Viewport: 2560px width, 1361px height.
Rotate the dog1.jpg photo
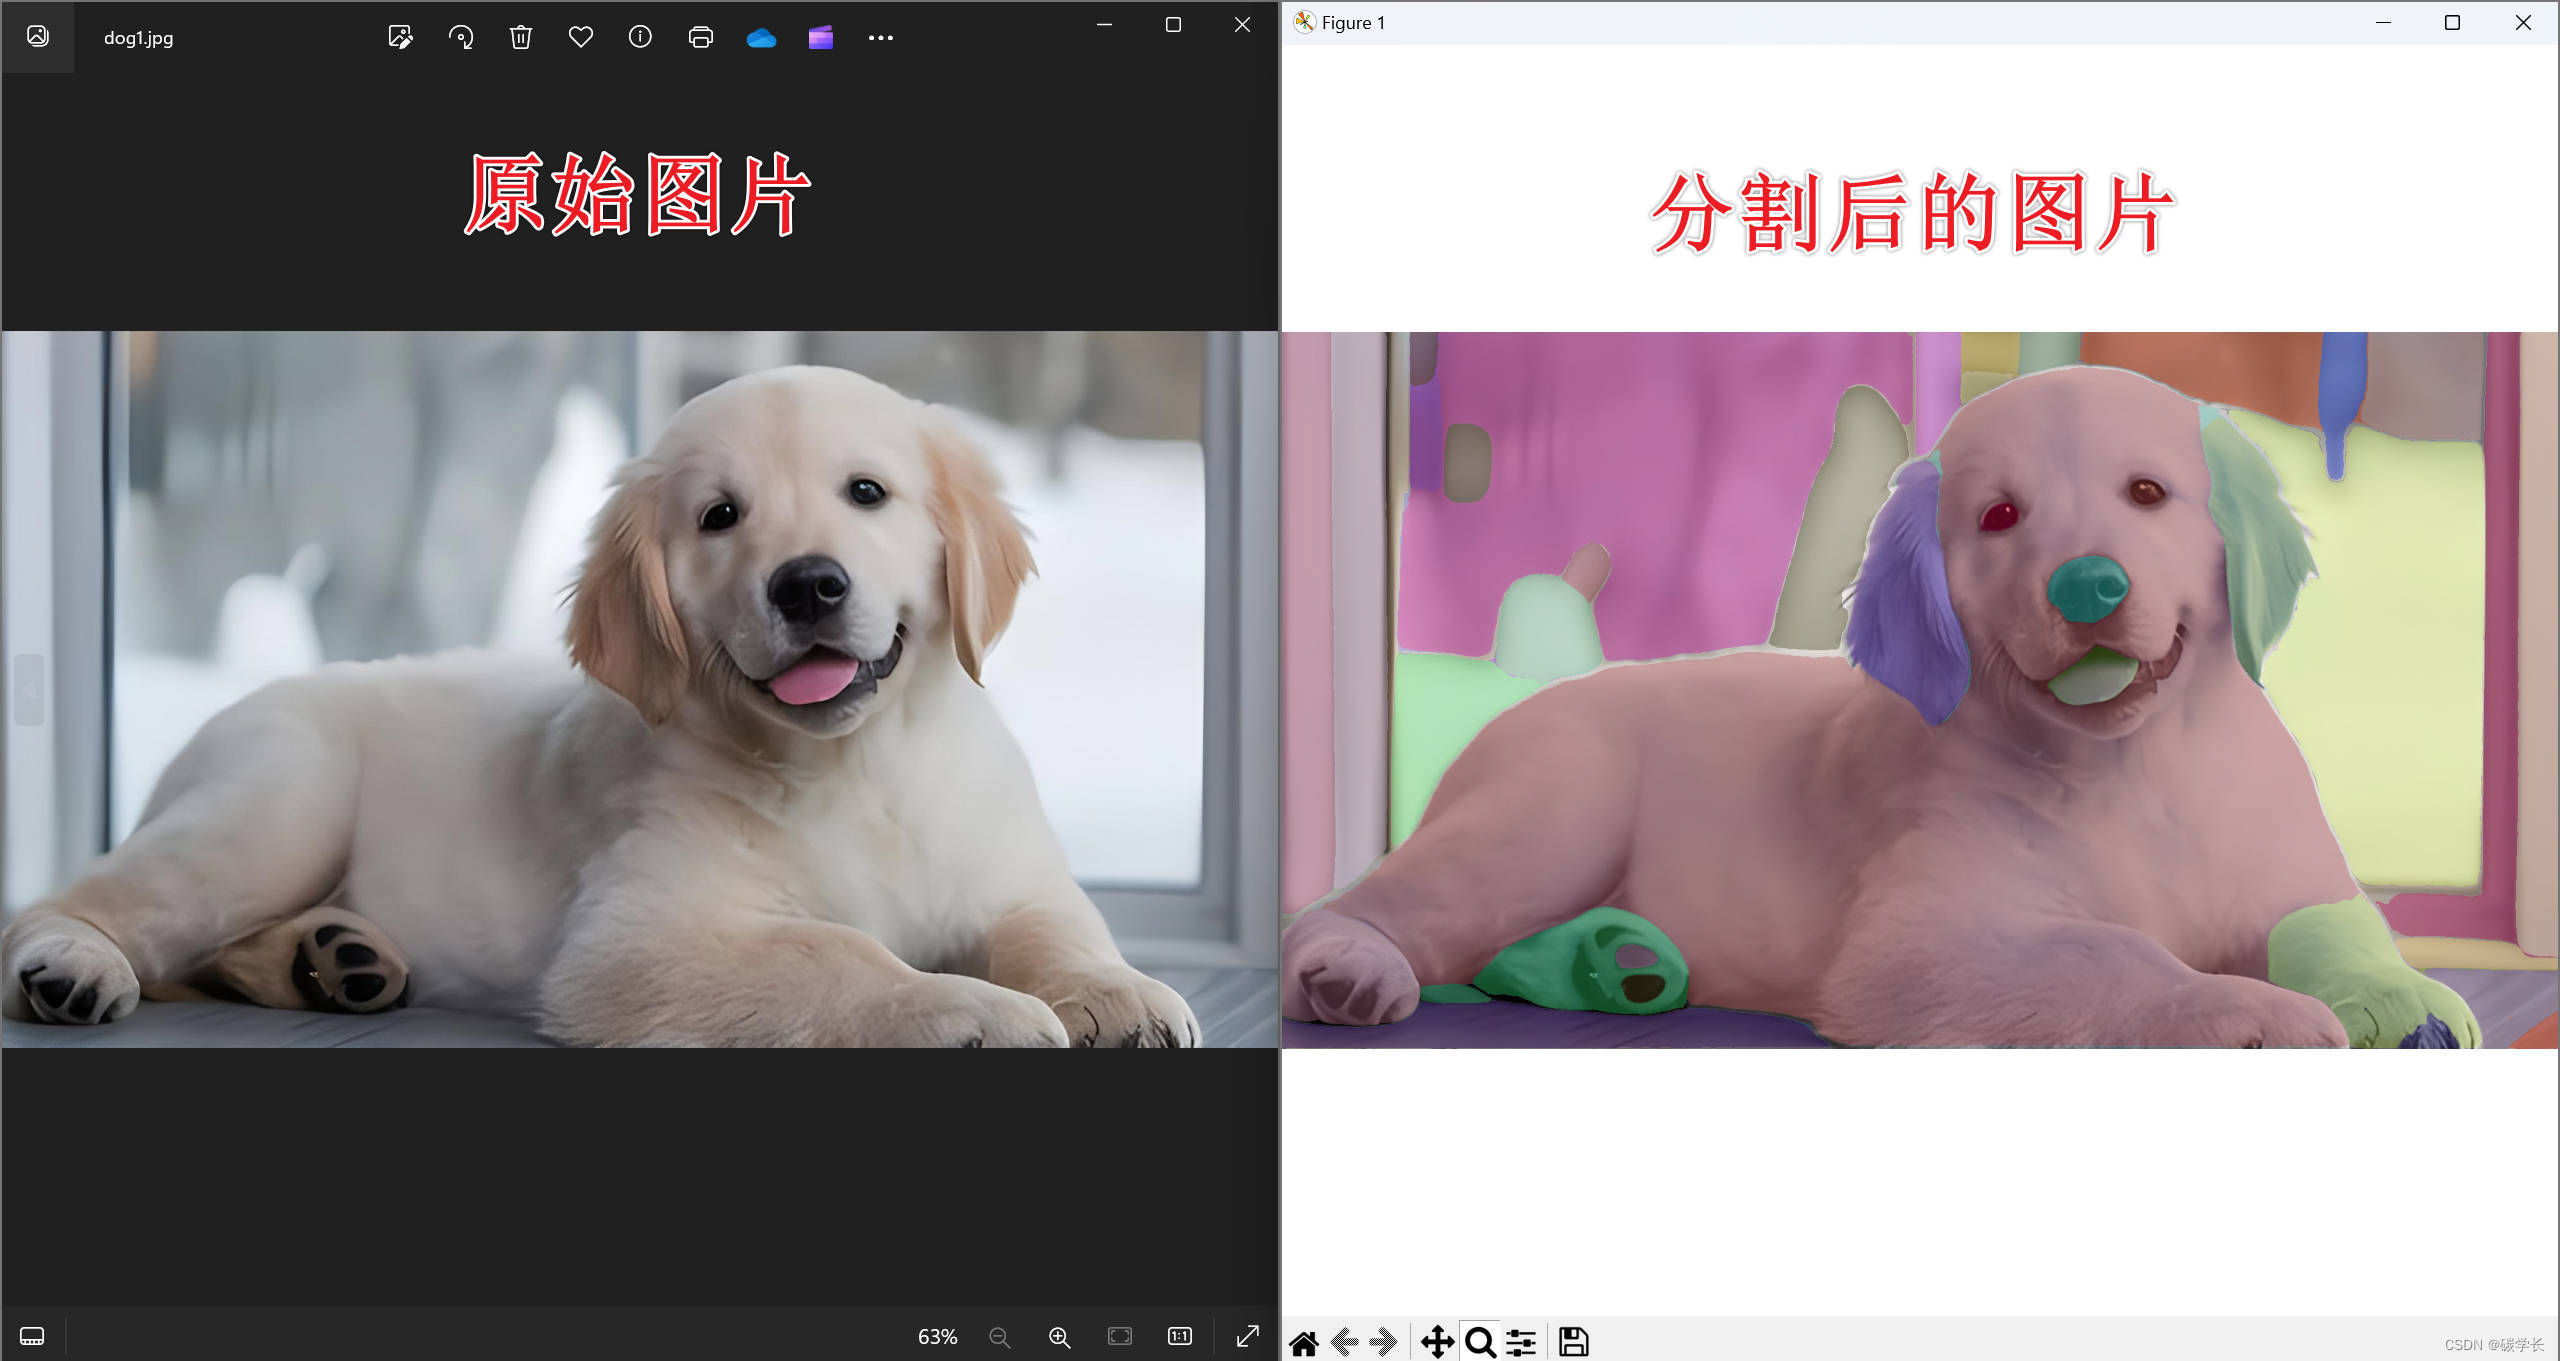(x=461, y=38)
